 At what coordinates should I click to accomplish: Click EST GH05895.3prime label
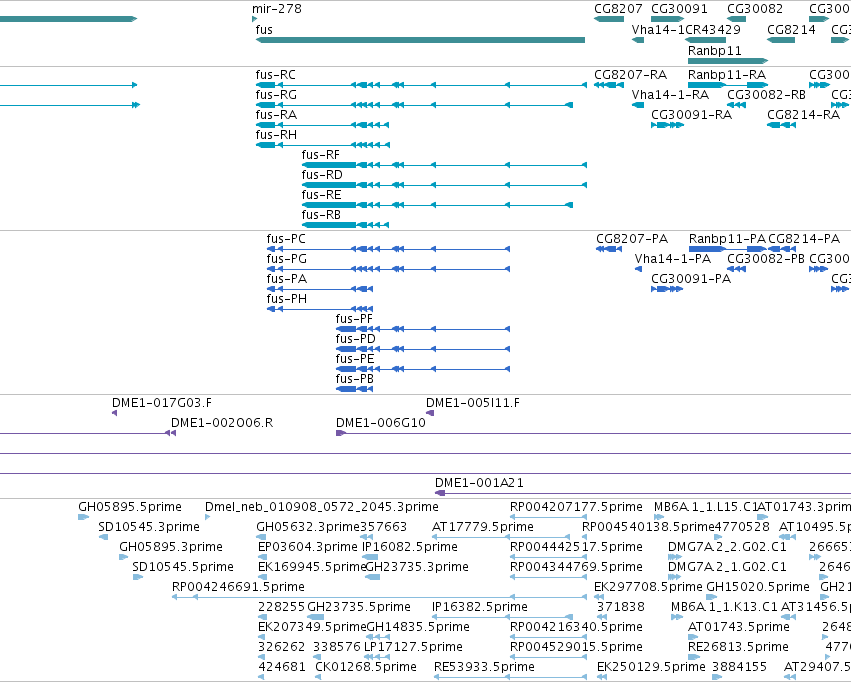coord(171,547)
